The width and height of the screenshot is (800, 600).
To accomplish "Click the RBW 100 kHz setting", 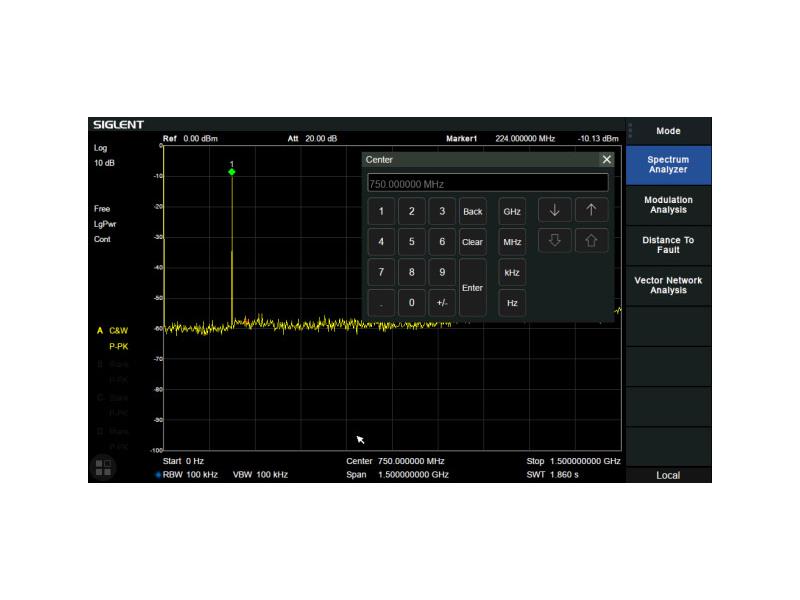I will pos(190,475).
